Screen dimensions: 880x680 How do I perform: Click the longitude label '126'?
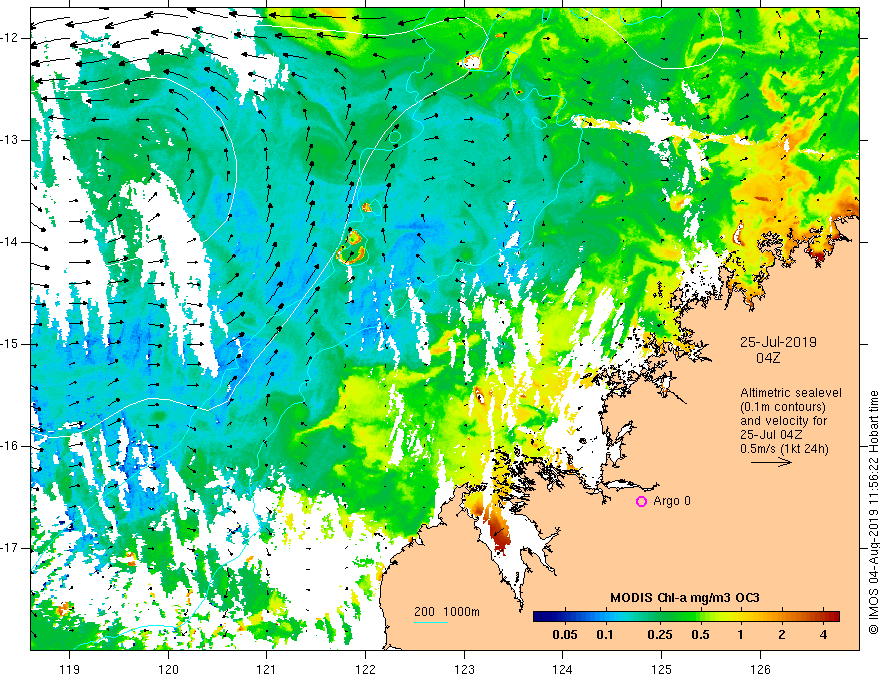point(760,669)
